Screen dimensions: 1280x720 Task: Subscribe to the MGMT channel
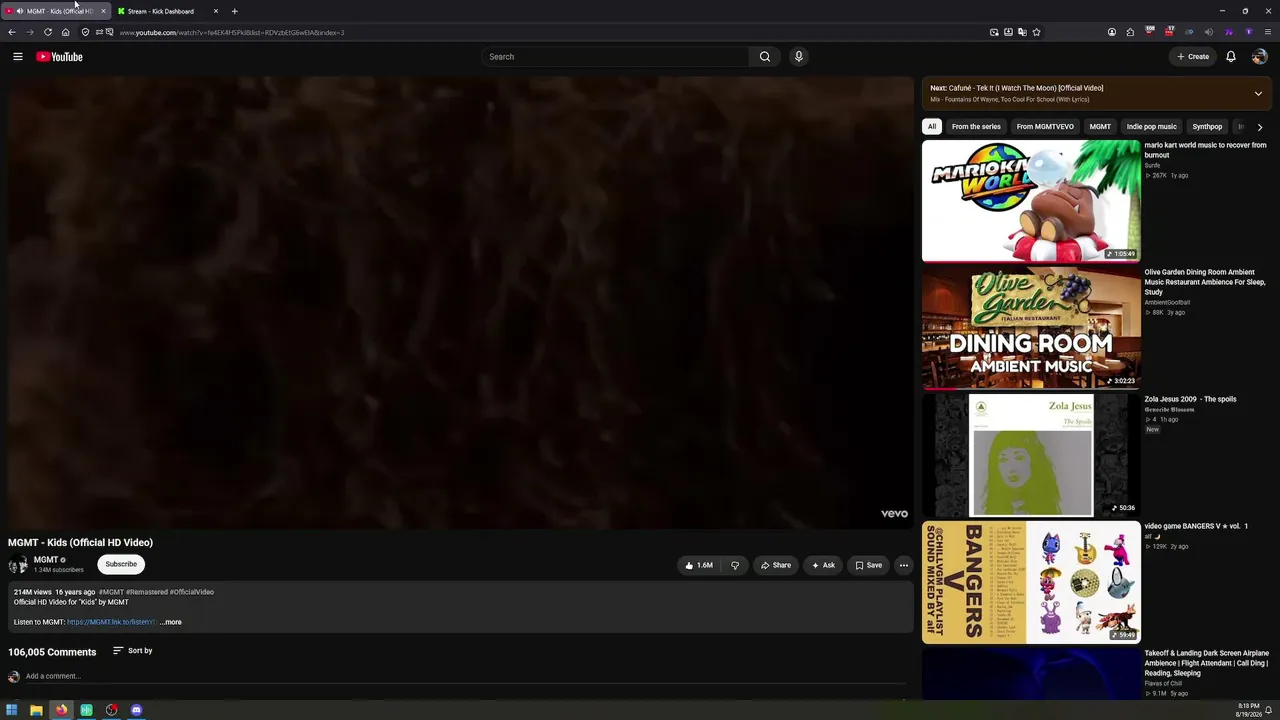point(121,564)
